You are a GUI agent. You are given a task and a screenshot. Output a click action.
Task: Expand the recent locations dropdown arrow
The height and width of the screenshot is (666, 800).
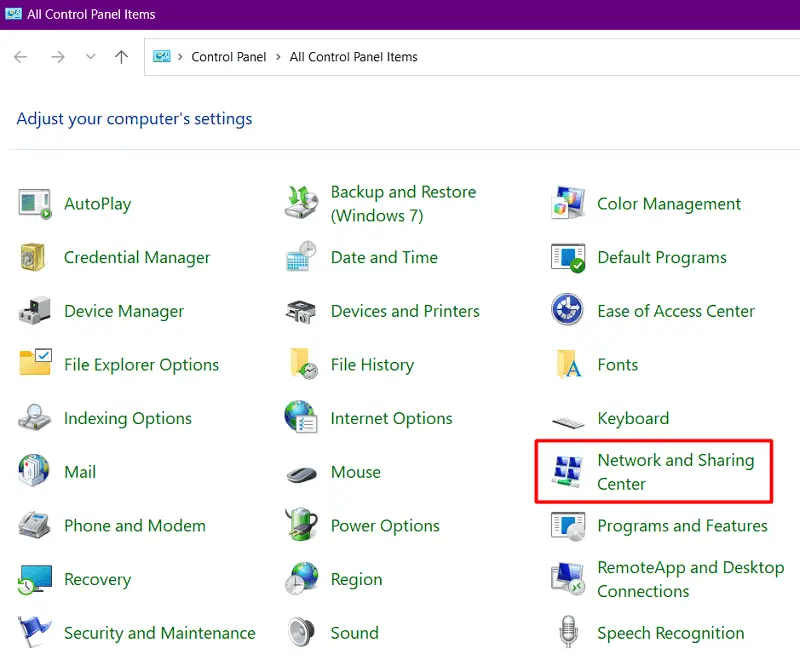91,57
